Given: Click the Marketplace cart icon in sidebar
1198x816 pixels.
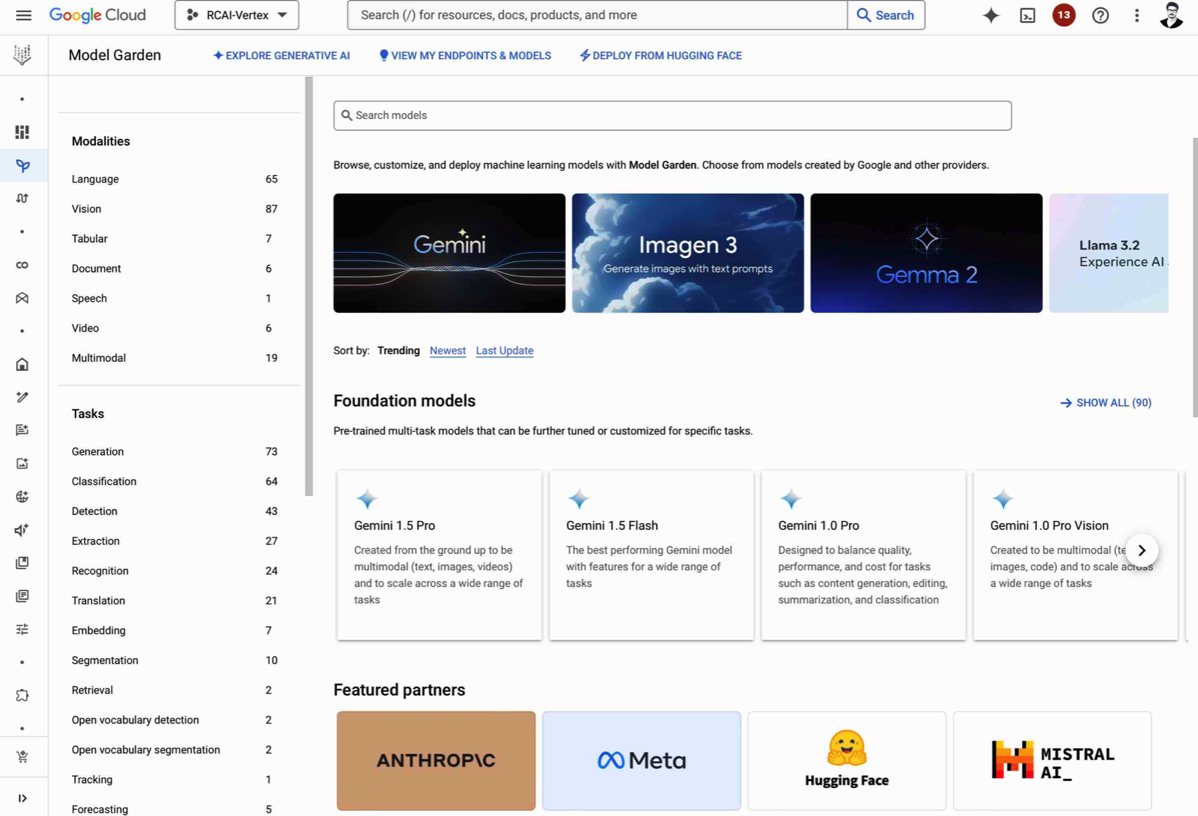Looking at the screenshot, I should [x=22, y=757].
